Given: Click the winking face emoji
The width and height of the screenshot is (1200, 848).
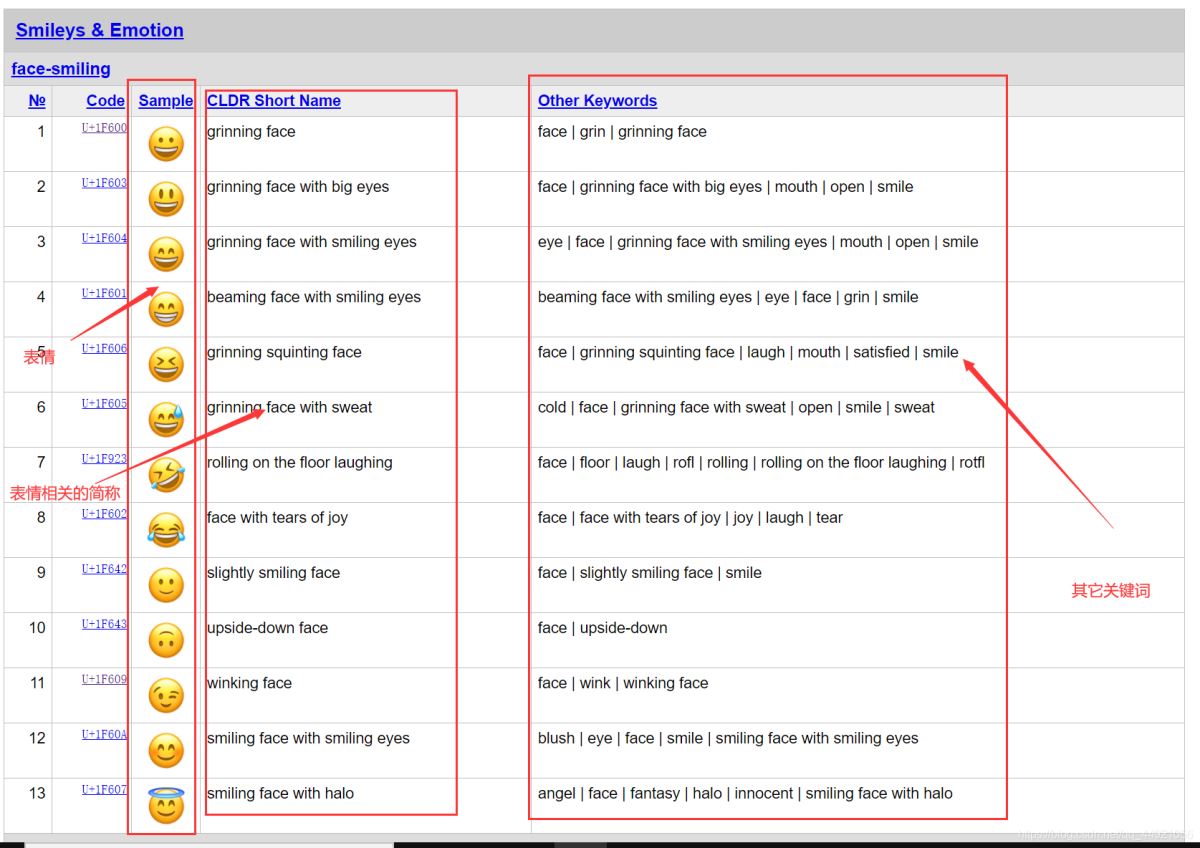Looking at the screenshot, I should 166,695.
